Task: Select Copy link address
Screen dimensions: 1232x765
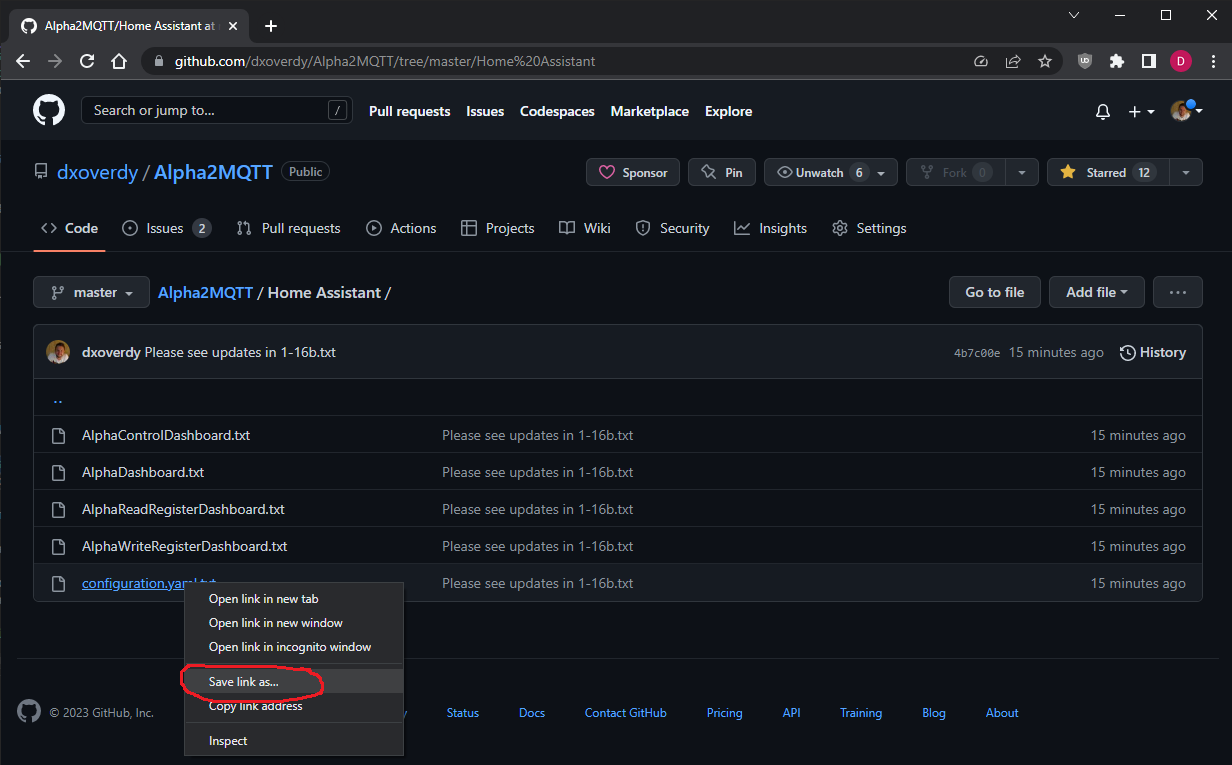Action: (x=294, y=706)
